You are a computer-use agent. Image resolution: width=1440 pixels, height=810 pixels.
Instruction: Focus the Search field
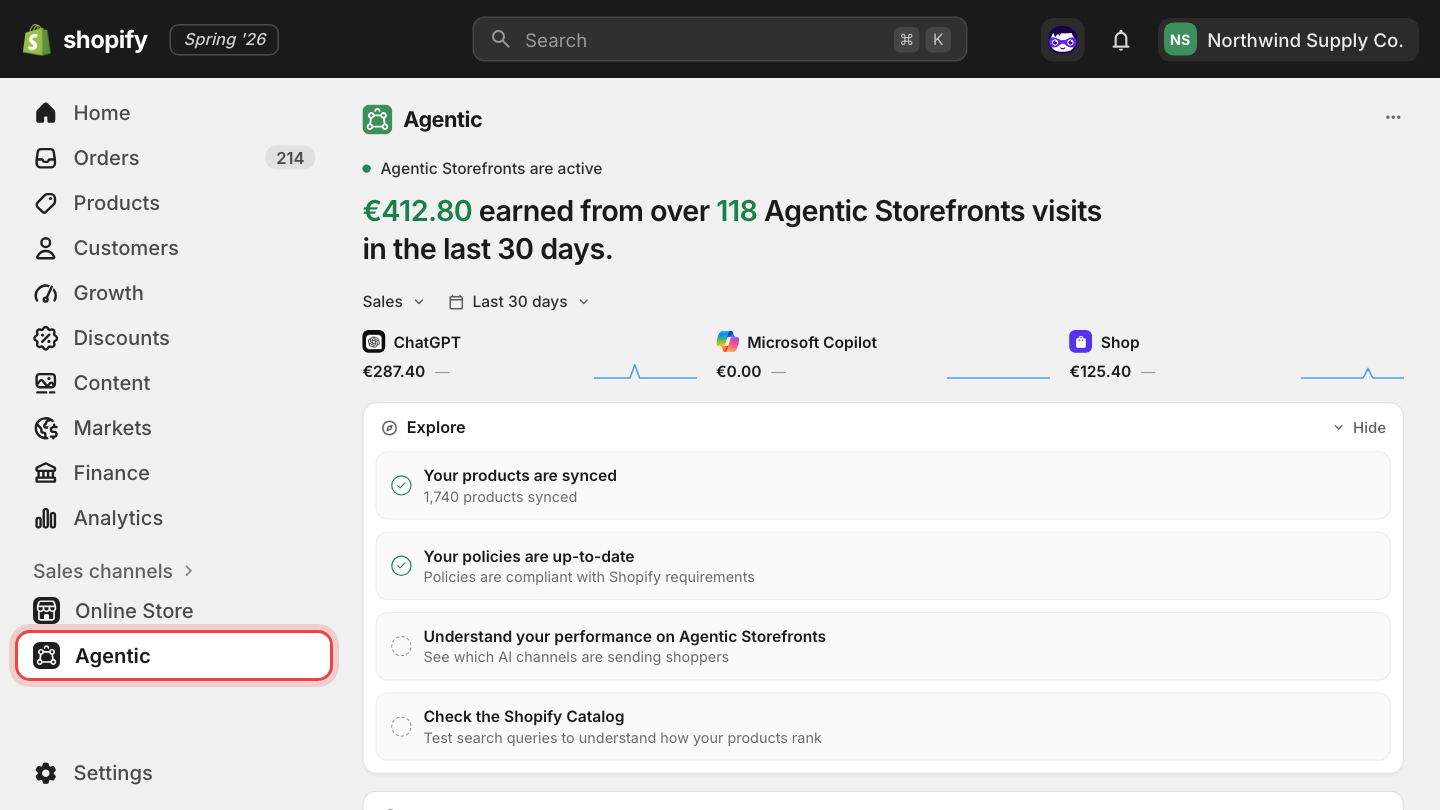click(x=720, y=39)
